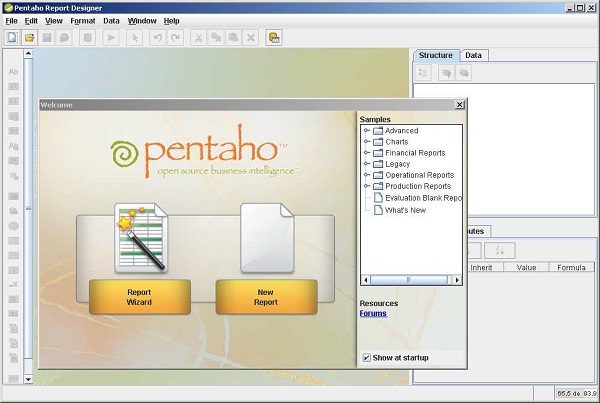This screenshot has width=600, height=403.
Task: Click the Undo toolbar icon
Action: tap(158, 38)
